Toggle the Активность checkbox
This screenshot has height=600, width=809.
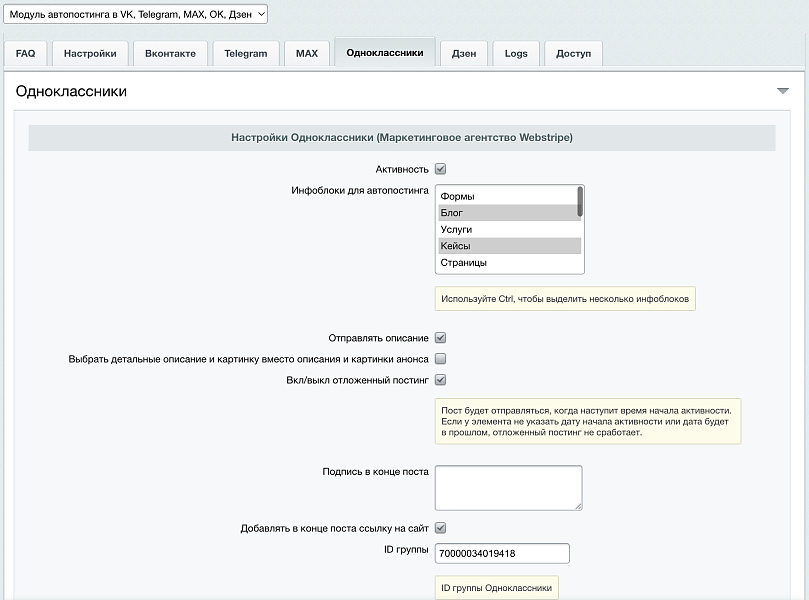[441, 169]
